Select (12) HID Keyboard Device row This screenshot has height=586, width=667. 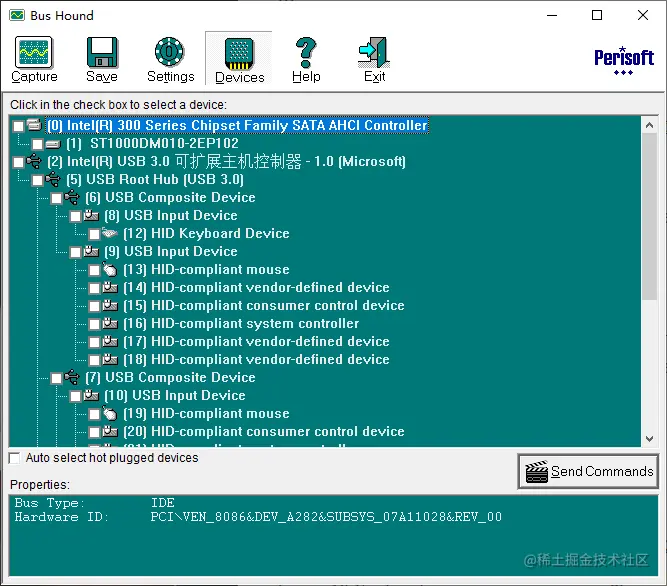coord(206,233)
